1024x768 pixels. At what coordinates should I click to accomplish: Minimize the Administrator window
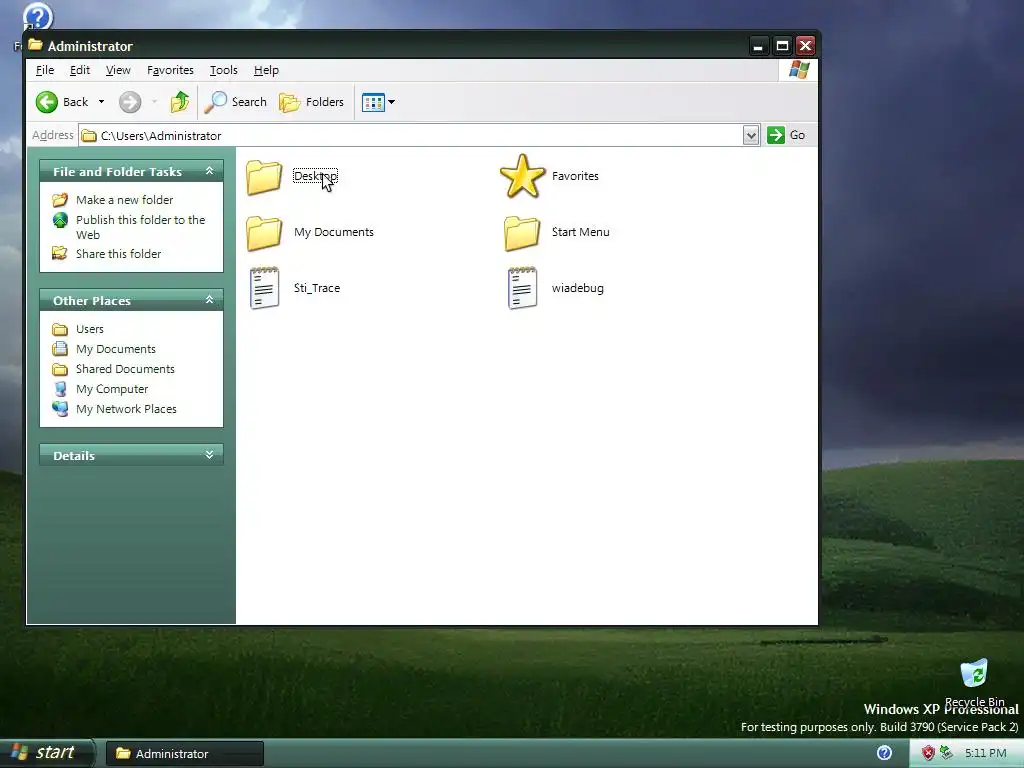point(758,46)
